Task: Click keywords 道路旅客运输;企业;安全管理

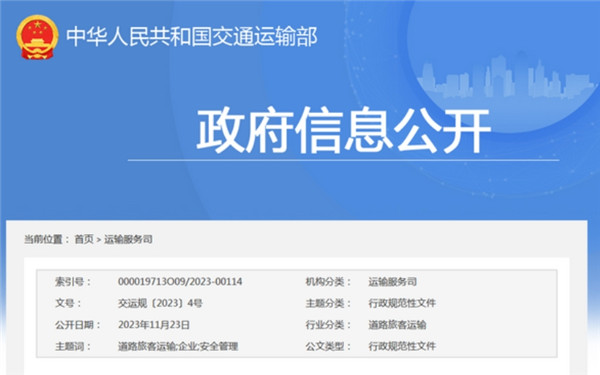Action: coord(178,346)
